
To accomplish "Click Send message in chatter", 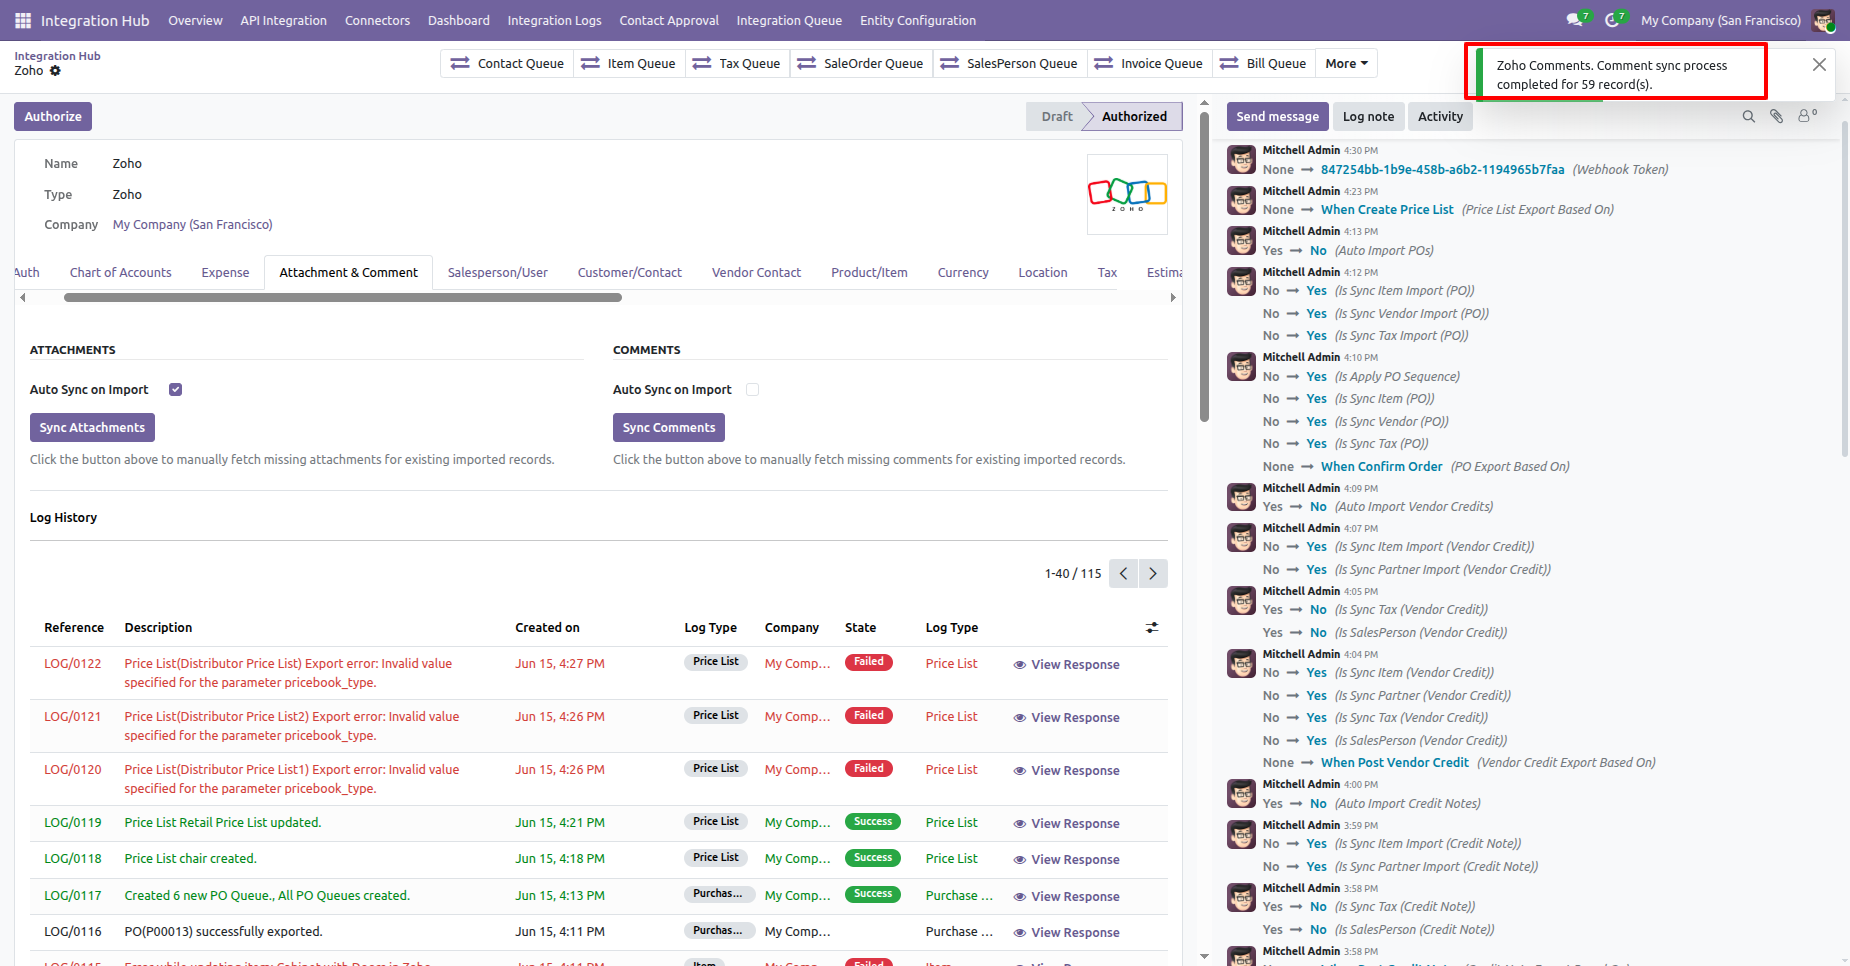I will 1277,116.
